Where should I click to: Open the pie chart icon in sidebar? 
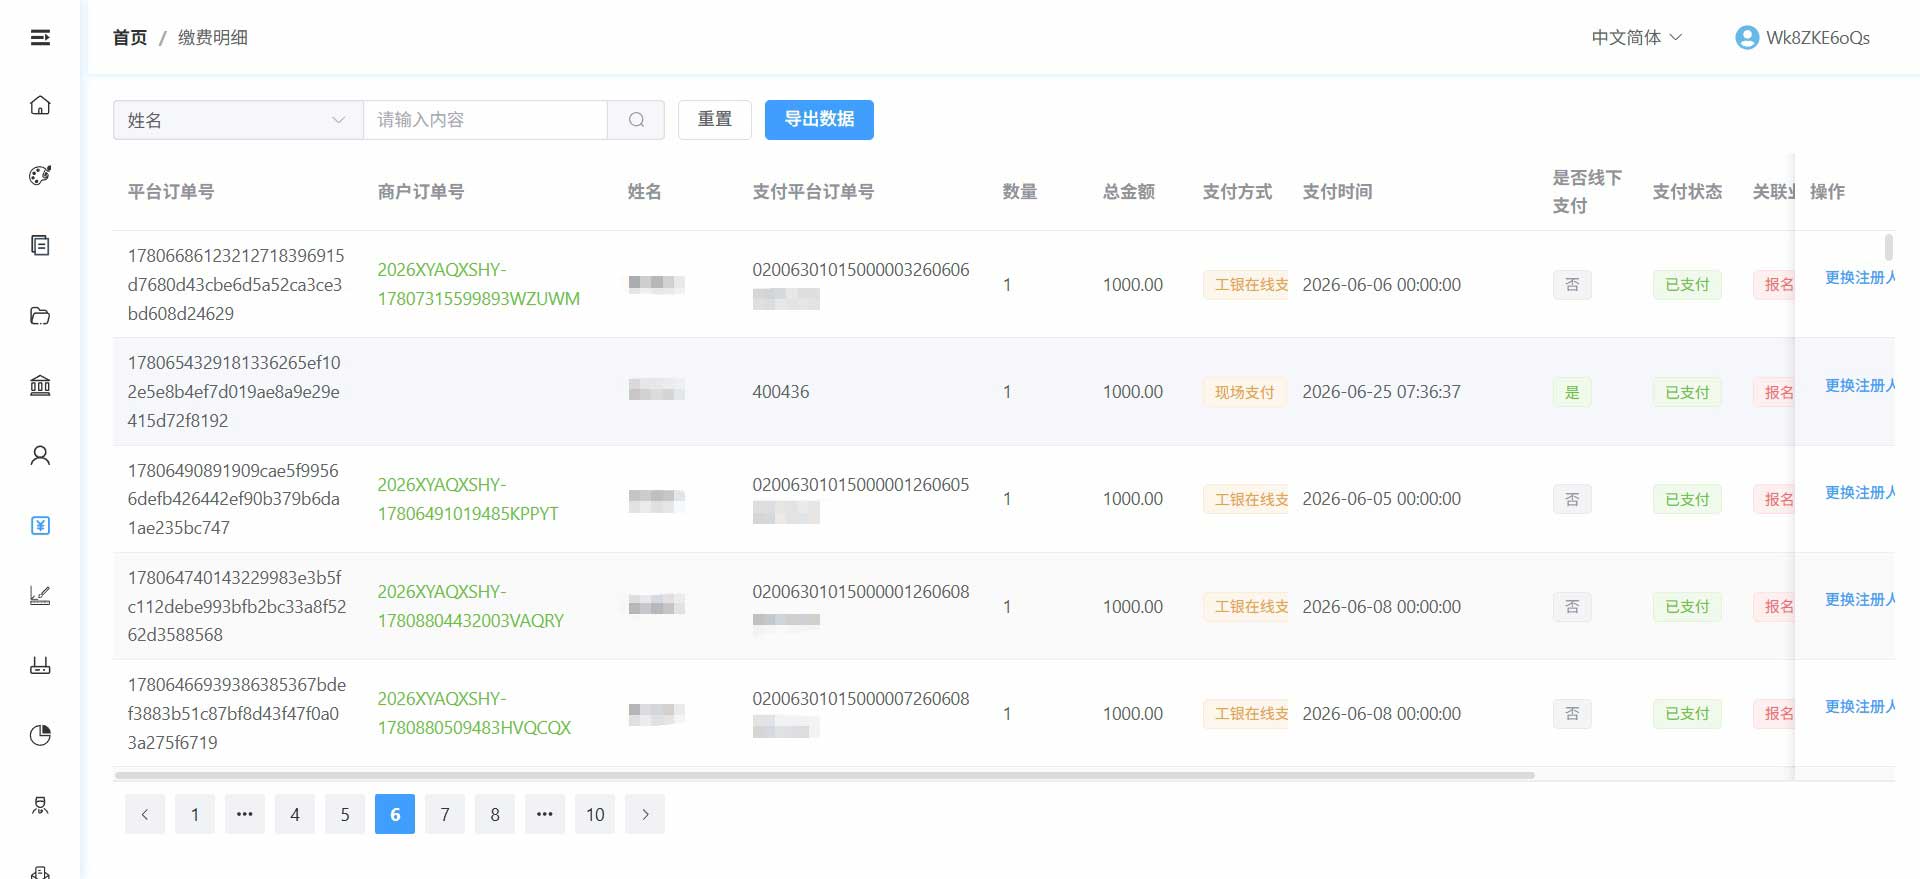click(x=40, y=735)
